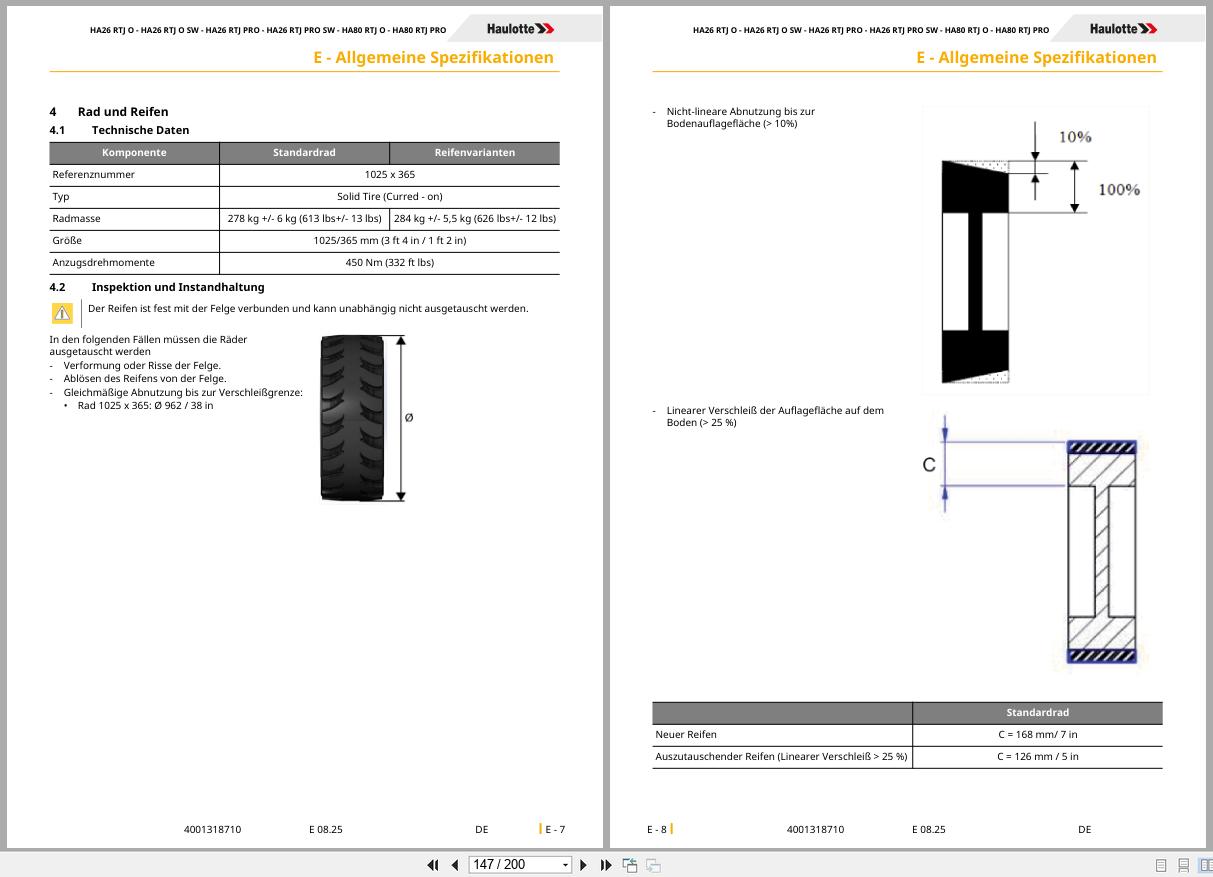The width and height of the screenshot is (1213, 877).
Task: Switch to continuous page view
Action: click(x=1183, y=865)
